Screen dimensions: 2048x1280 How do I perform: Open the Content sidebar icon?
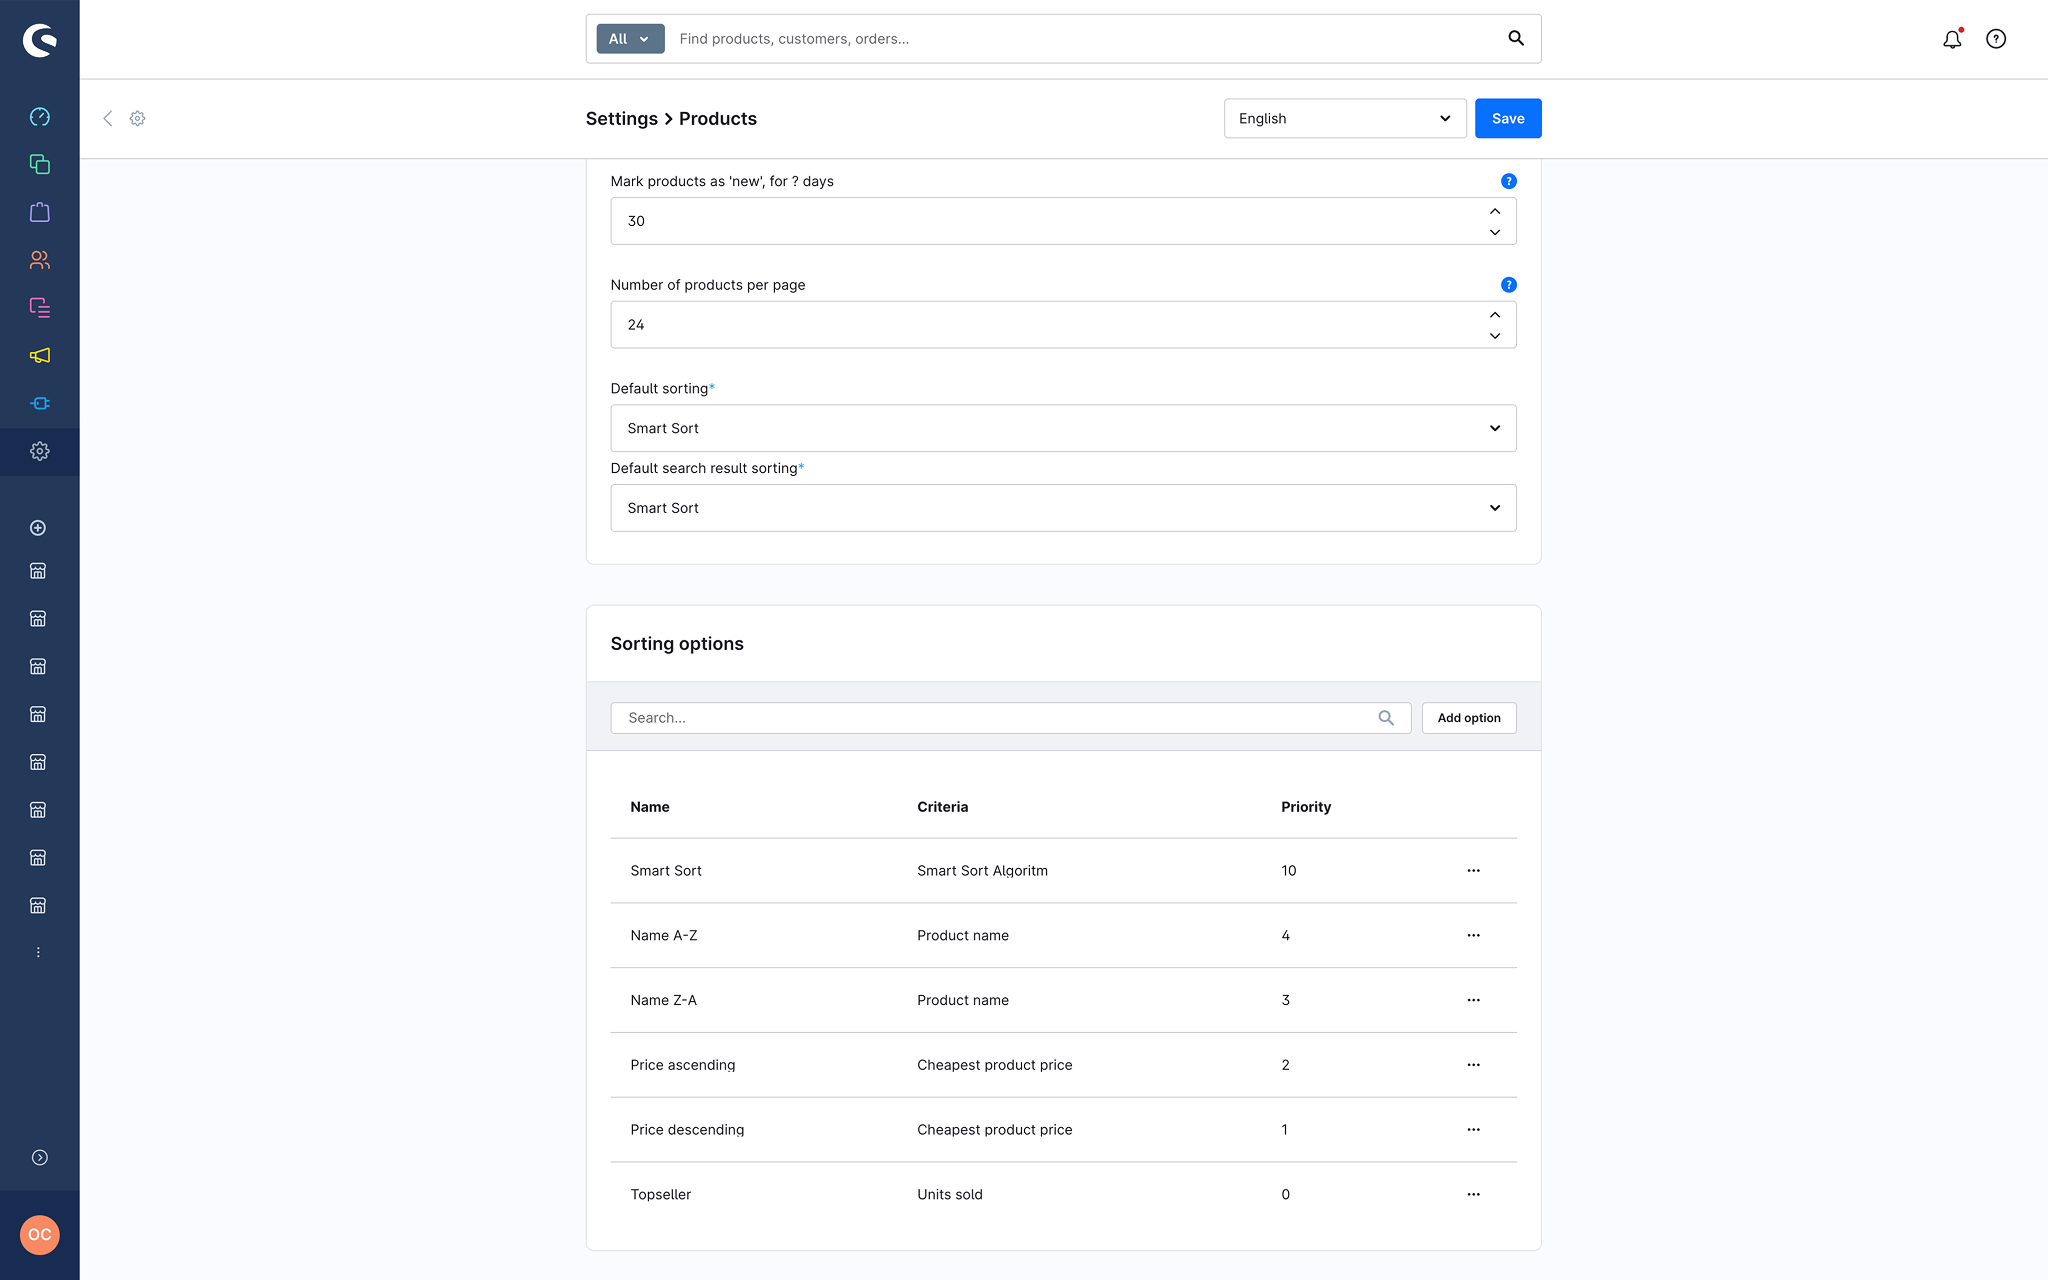40,308
